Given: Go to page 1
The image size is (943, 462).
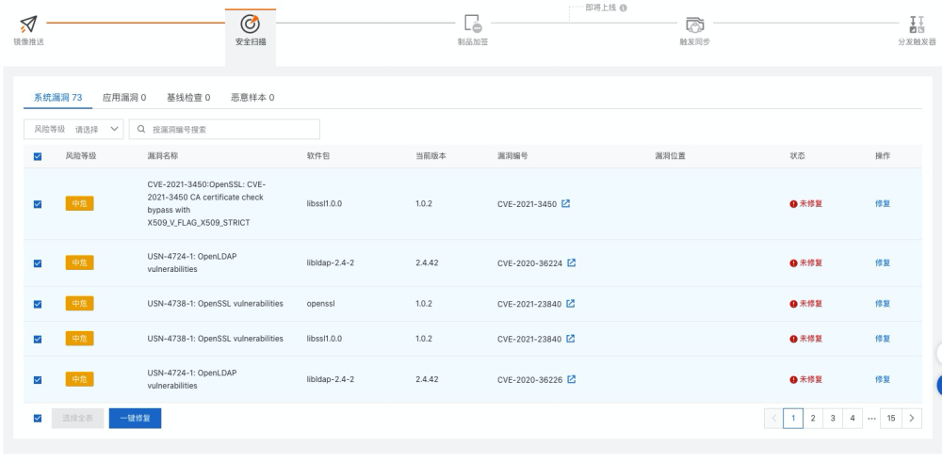Looking at the screenshot, I should (793, 418).
